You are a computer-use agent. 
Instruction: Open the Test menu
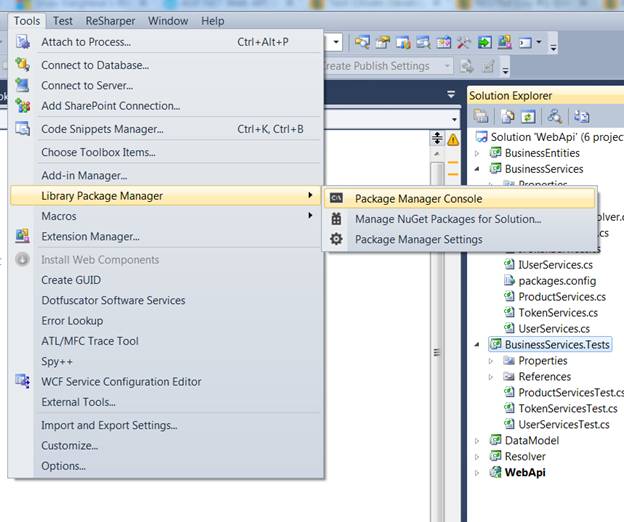[x=63, y=21]
